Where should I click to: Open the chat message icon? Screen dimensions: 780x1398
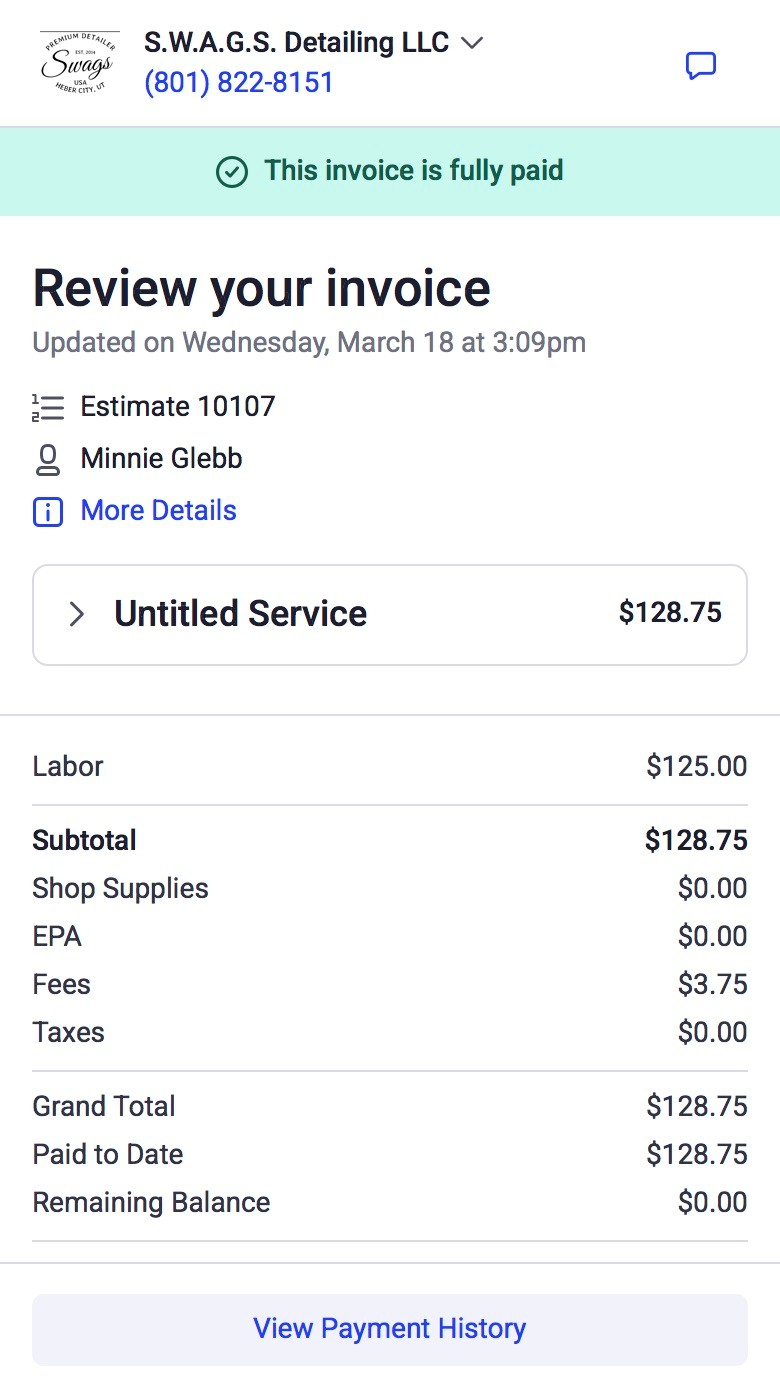click(x=700, y=66)
